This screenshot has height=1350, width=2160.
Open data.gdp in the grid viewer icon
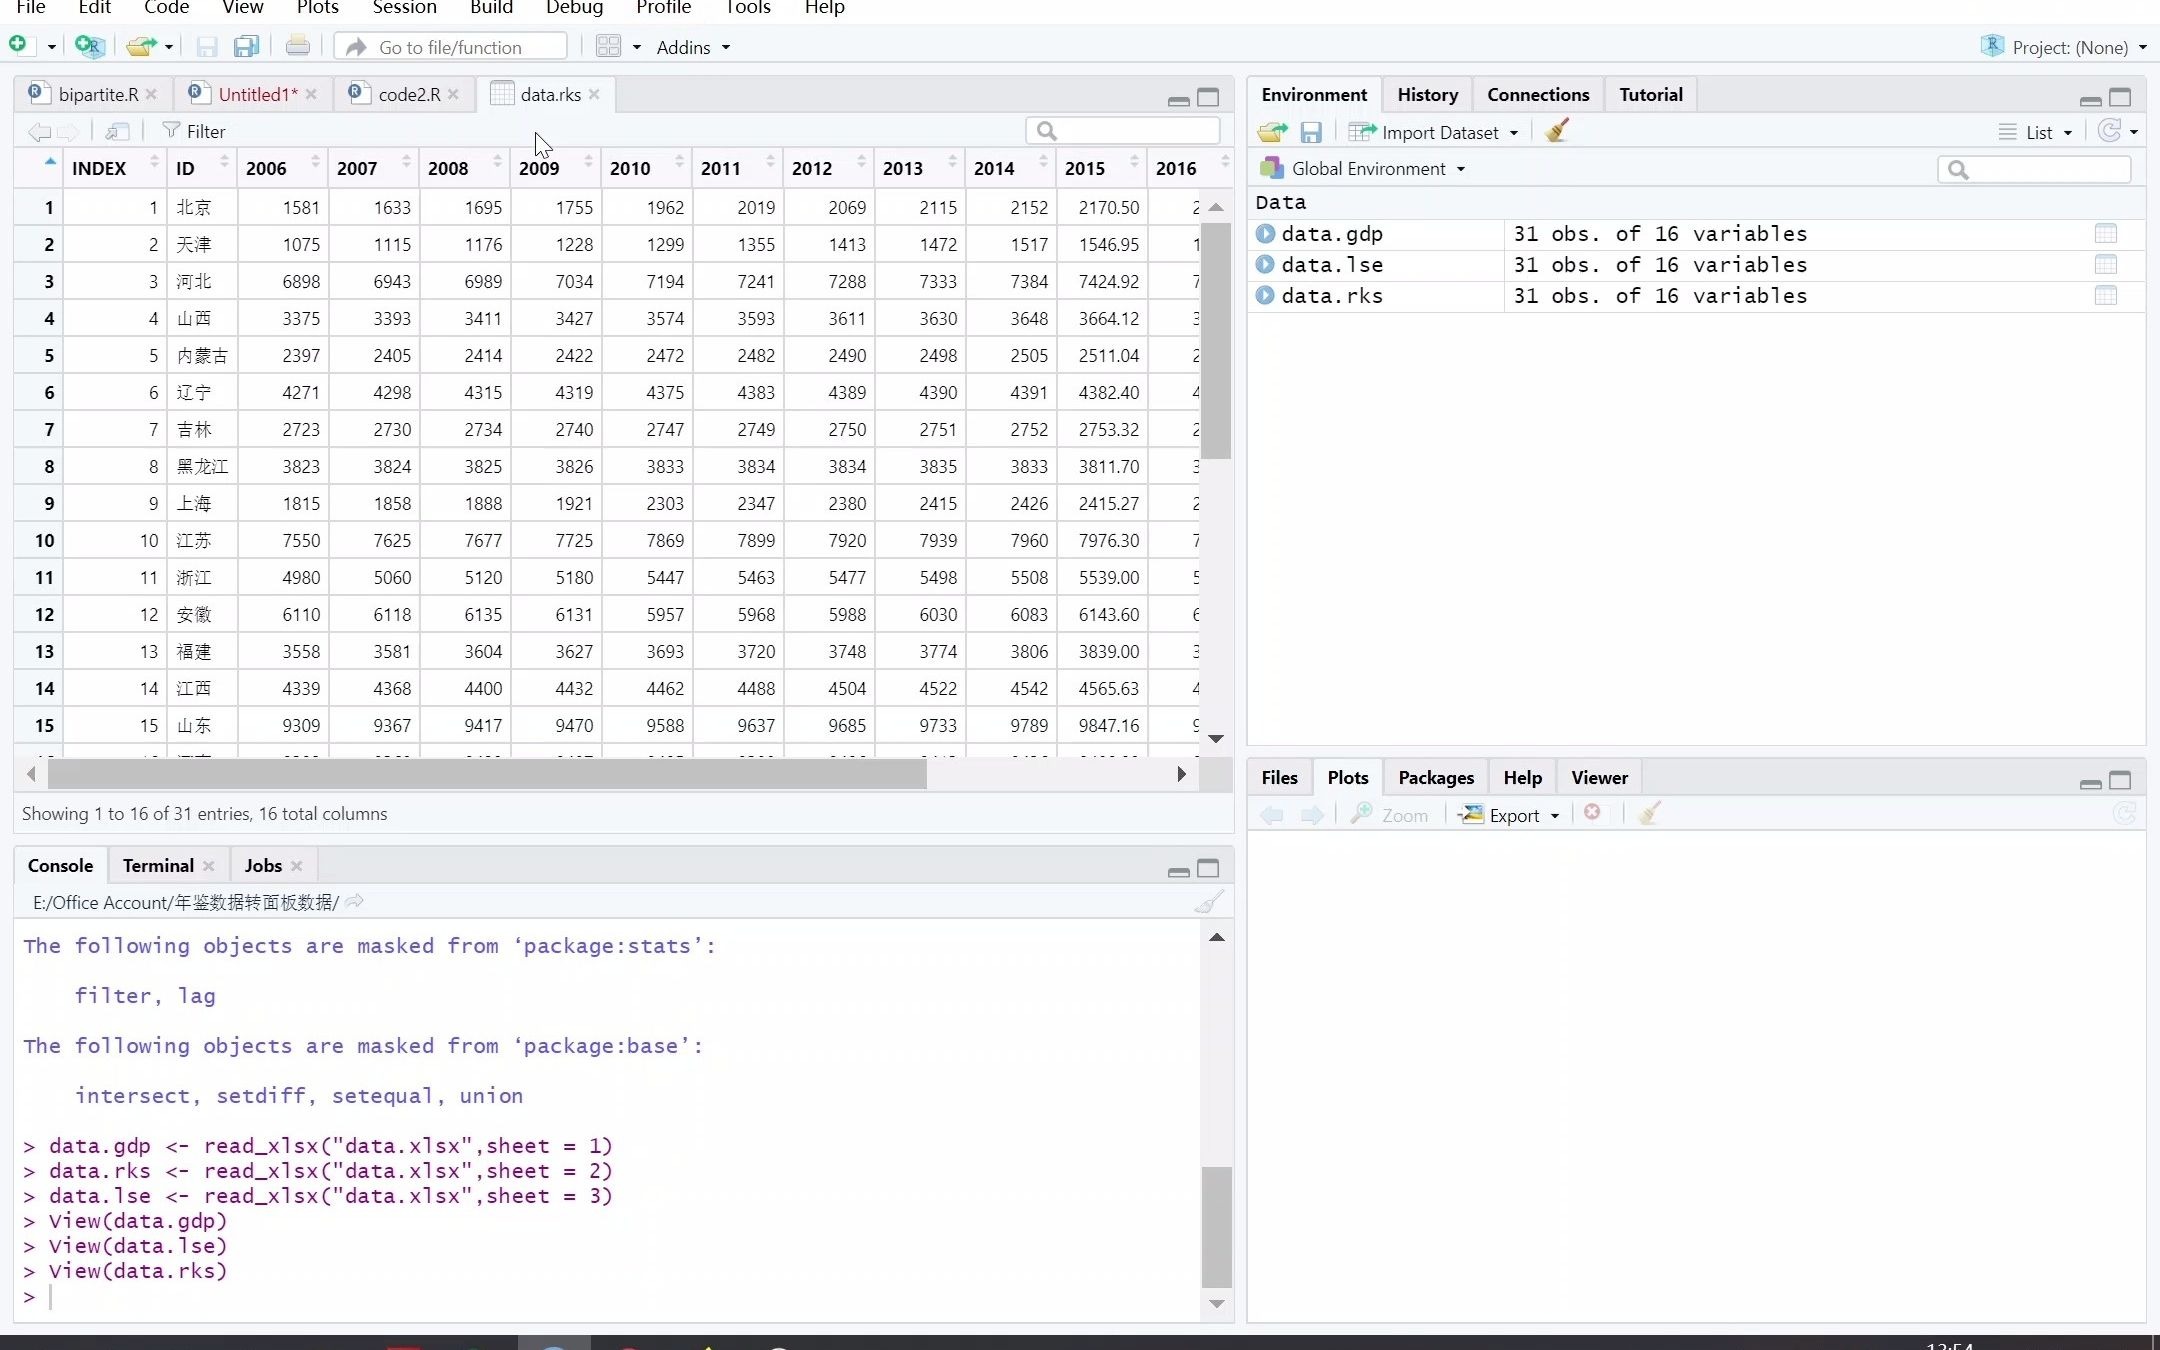click(2105, 234)
